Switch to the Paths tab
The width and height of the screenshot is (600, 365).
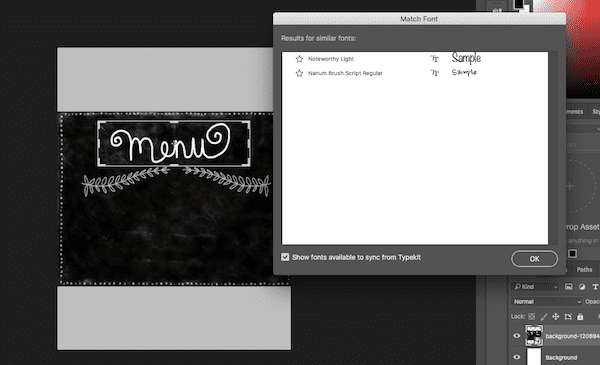(x=584, y=269)
